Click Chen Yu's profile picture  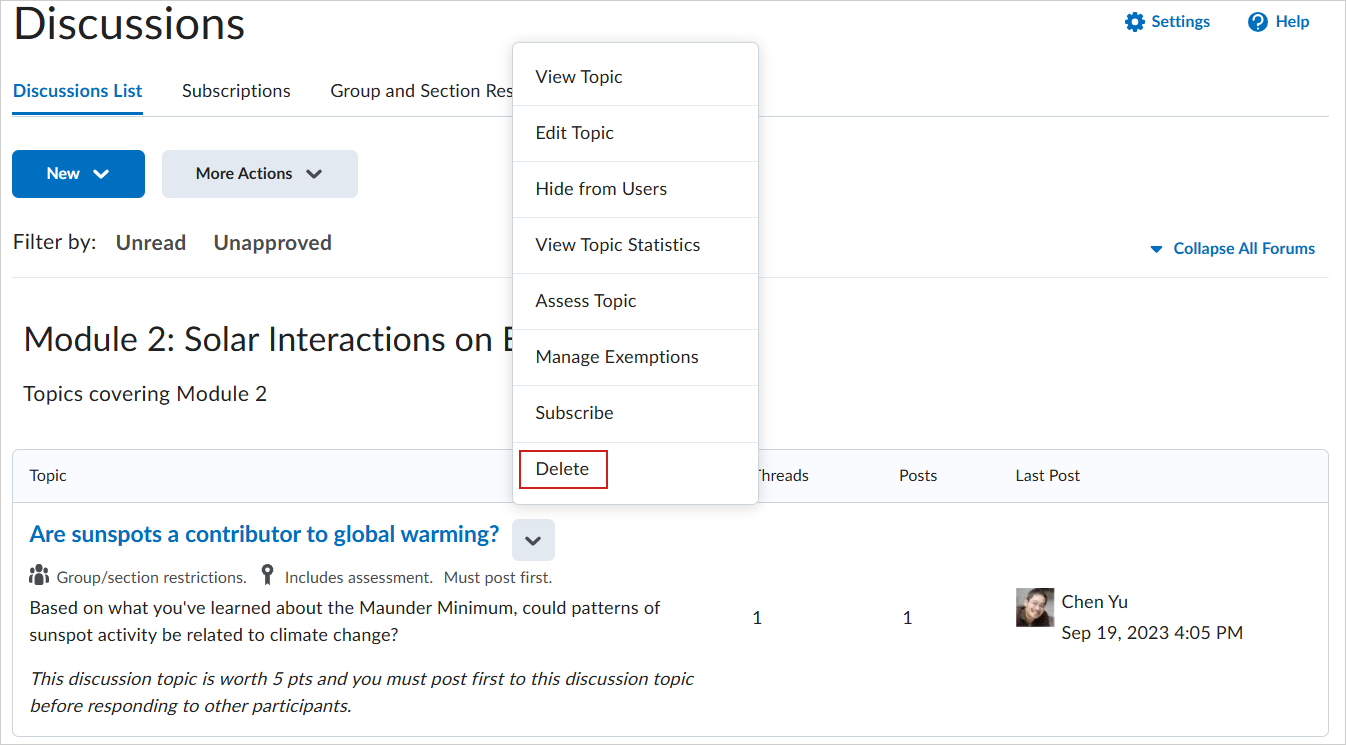1034,607
